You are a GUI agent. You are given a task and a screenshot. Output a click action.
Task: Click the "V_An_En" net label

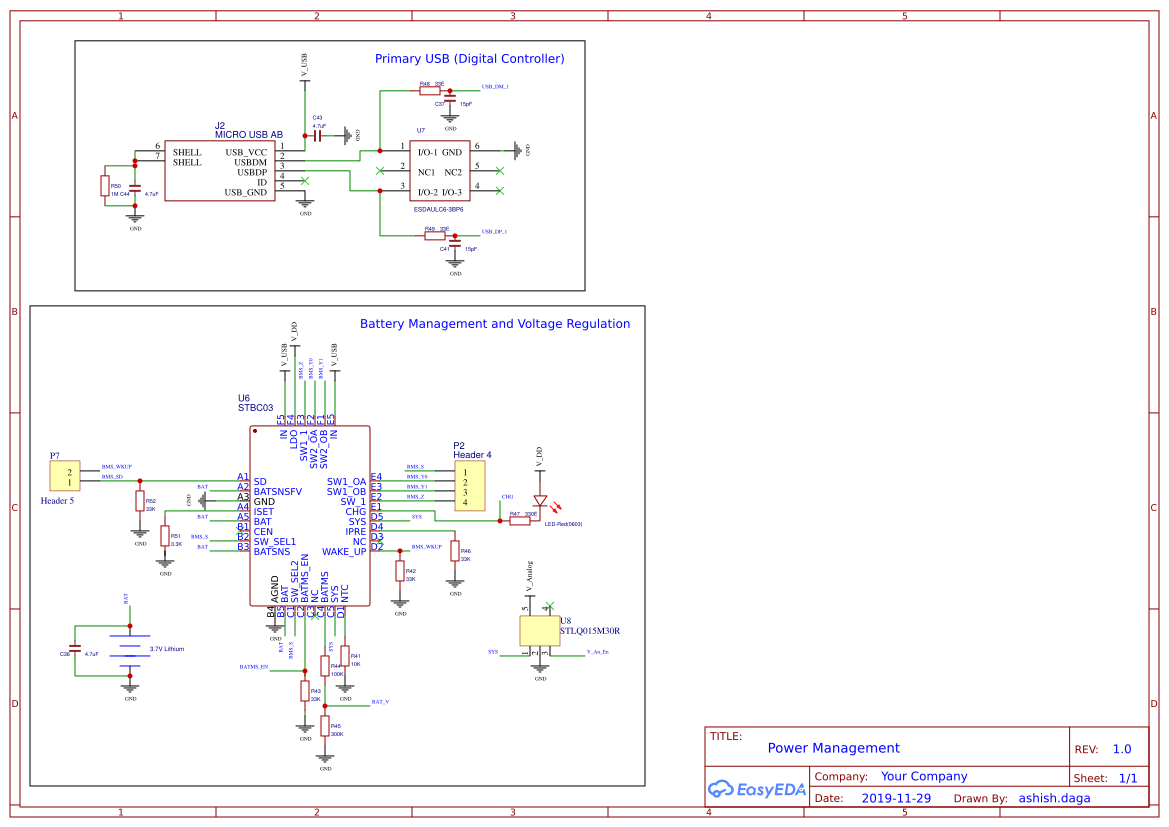pyautogui.click(x=597, y=652)
